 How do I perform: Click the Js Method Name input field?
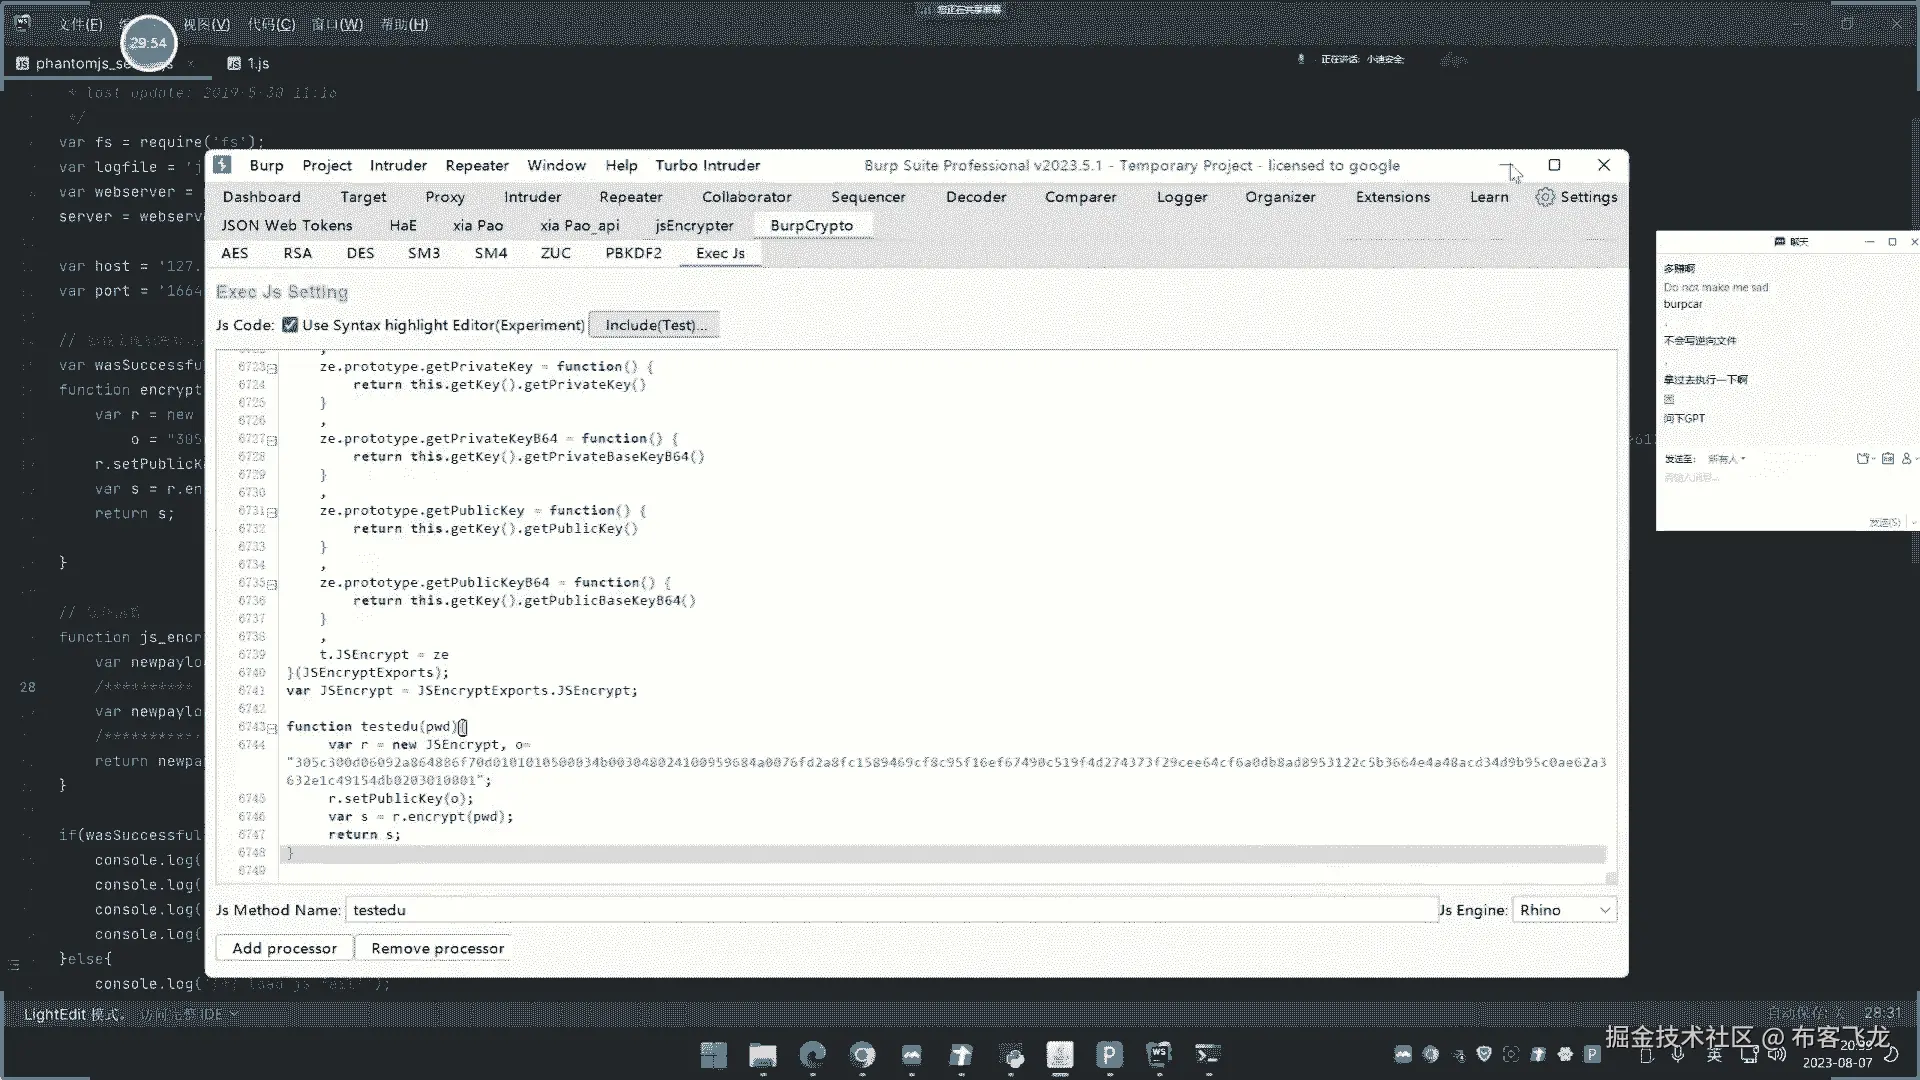tap(890, 910)
